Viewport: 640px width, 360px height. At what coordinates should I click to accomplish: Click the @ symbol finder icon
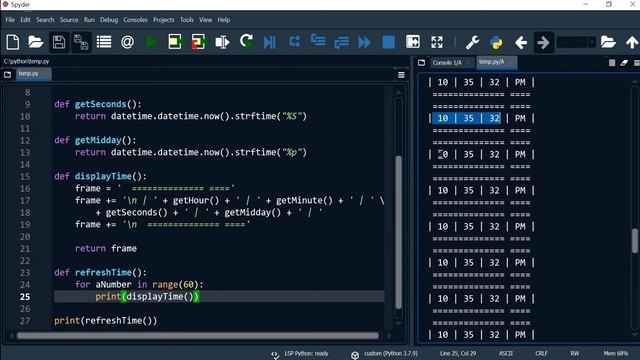pyautogui.click(x=127, y=42)
